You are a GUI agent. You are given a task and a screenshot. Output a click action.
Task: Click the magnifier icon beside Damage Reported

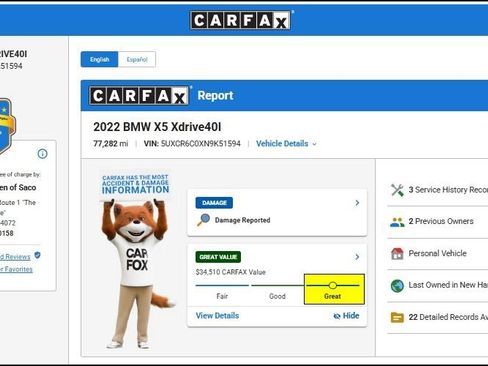pyautogui.click(x=203, y=220)
